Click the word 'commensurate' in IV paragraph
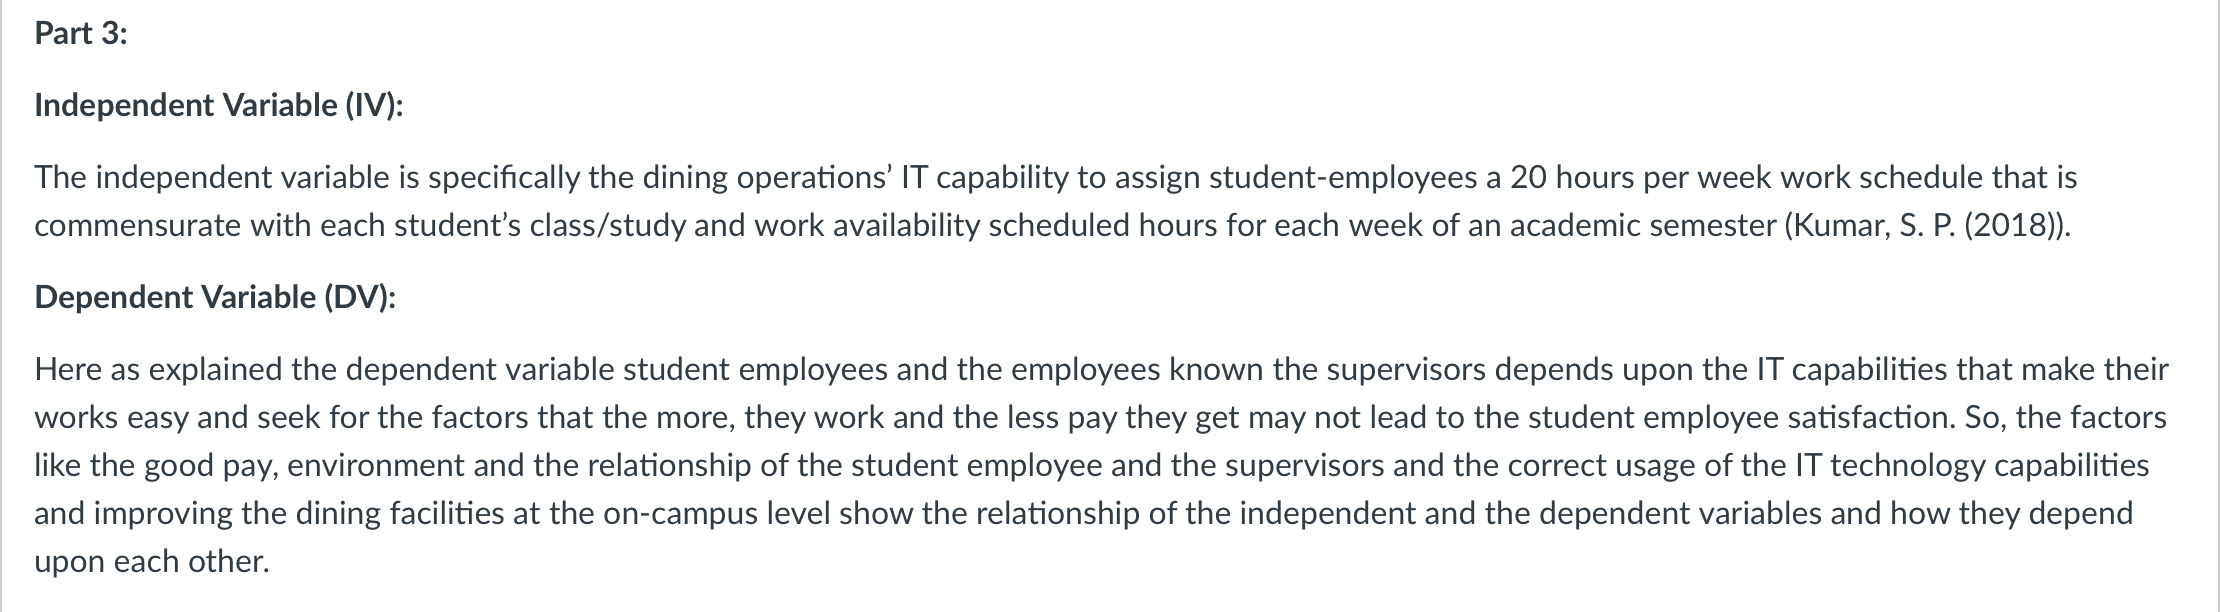2226x612 pixels. point(138,226)
